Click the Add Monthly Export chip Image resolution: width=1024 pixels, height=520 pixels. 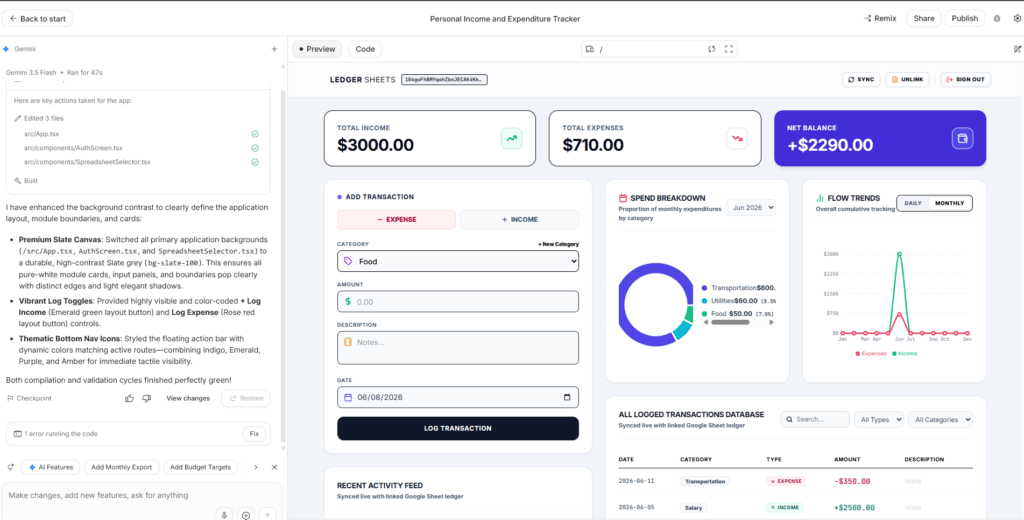click(x=121, y=467)
